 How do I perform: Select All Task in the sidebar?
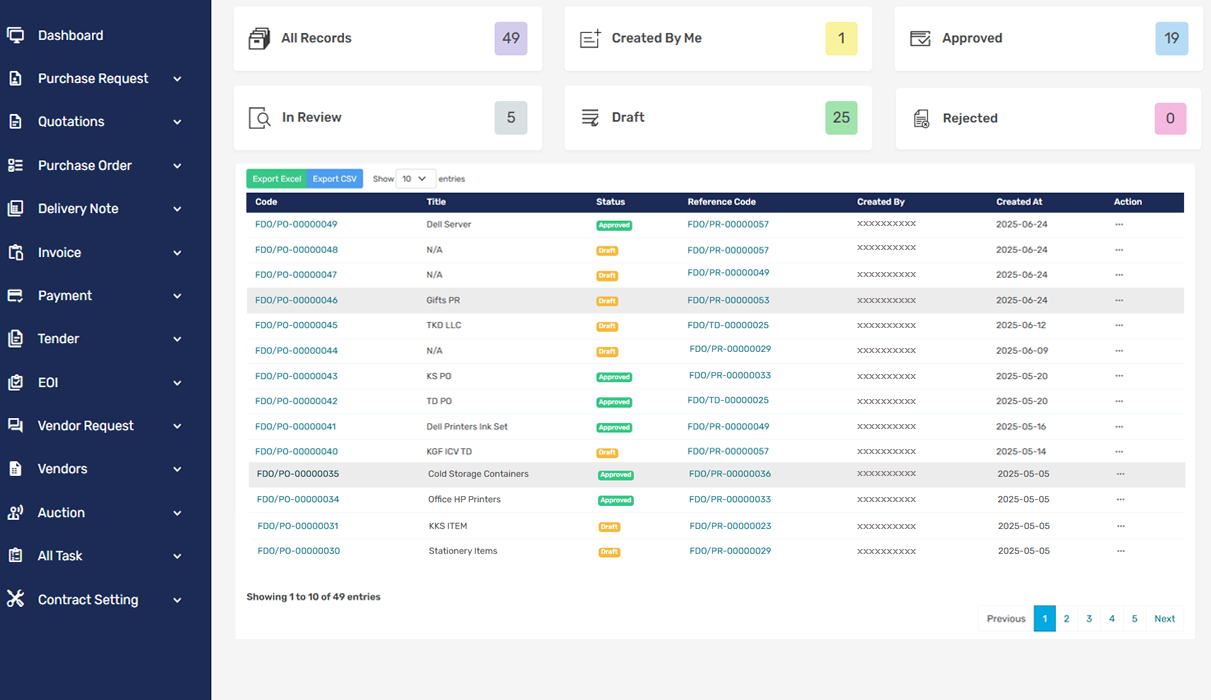click(x=60, y=555)
